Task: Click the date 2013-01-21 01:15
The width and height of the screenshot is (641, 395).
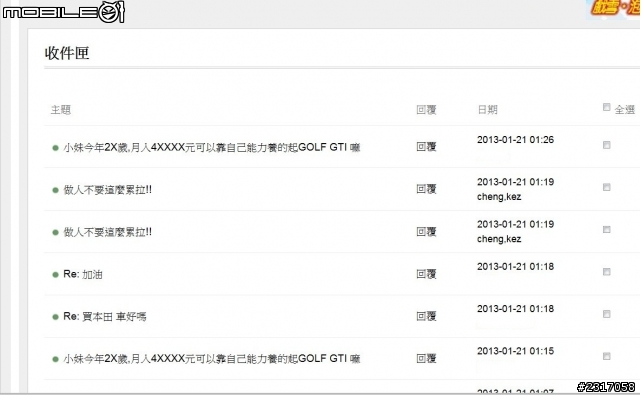Action: coord(515,351)
